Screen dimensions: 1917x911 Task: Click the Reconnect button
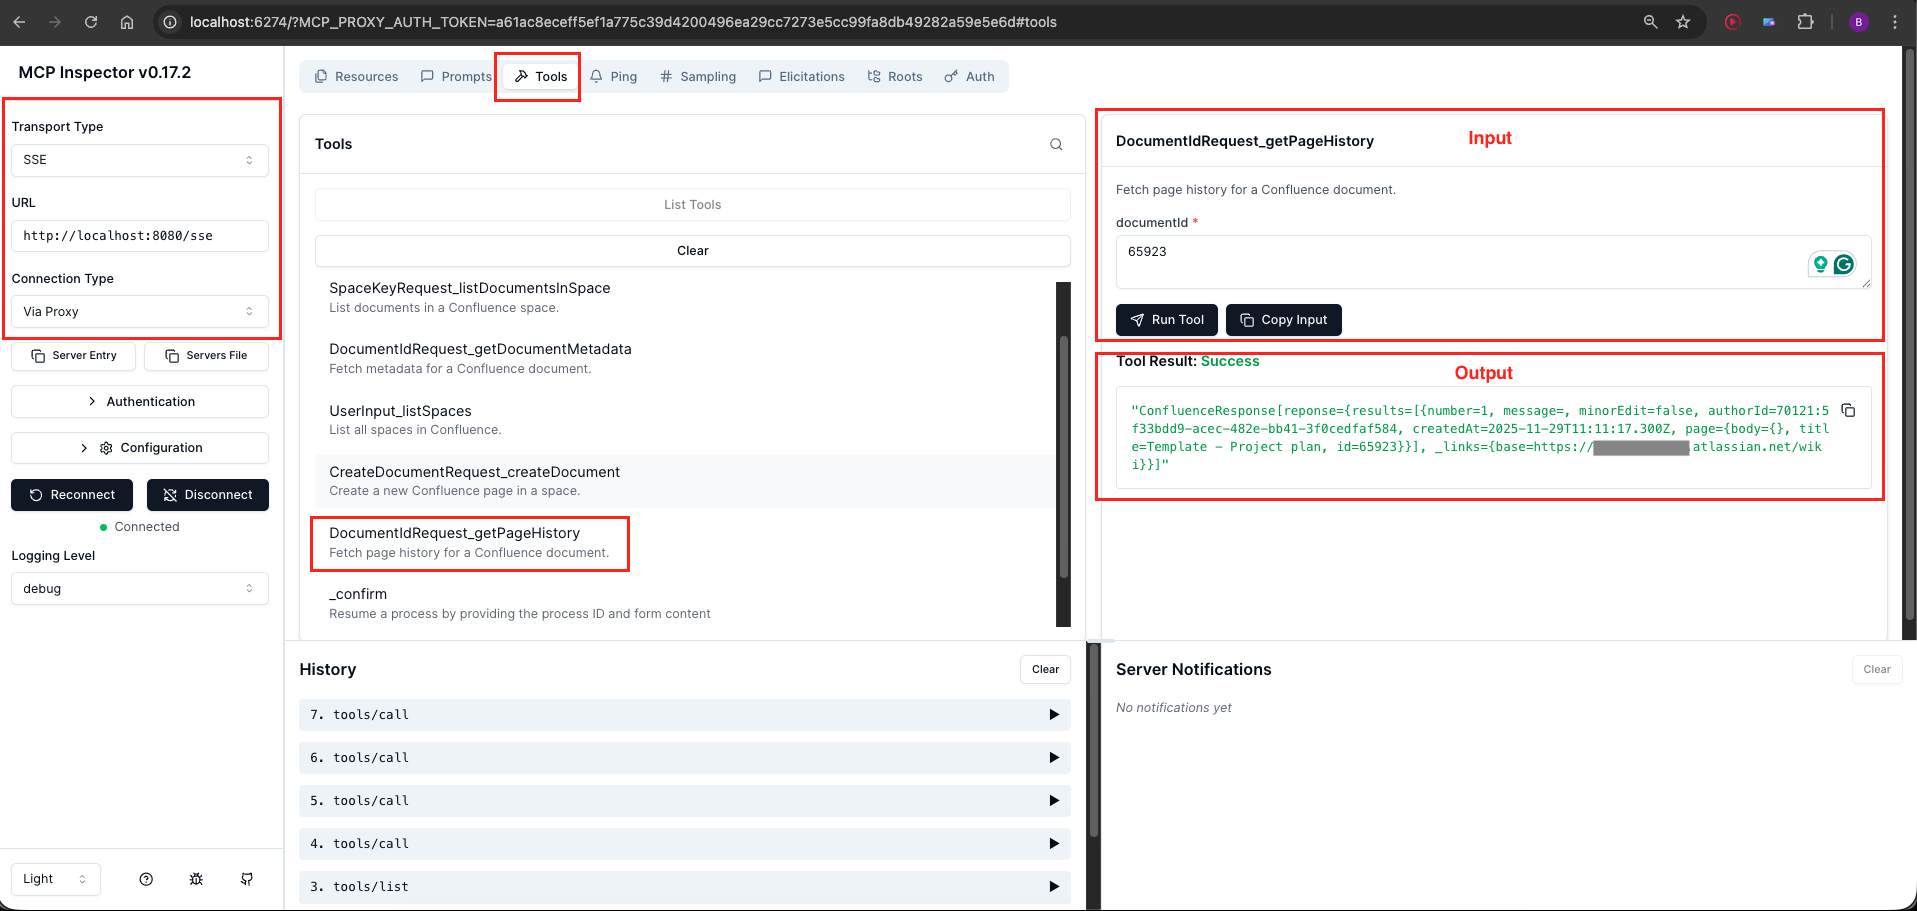(71, 494)
